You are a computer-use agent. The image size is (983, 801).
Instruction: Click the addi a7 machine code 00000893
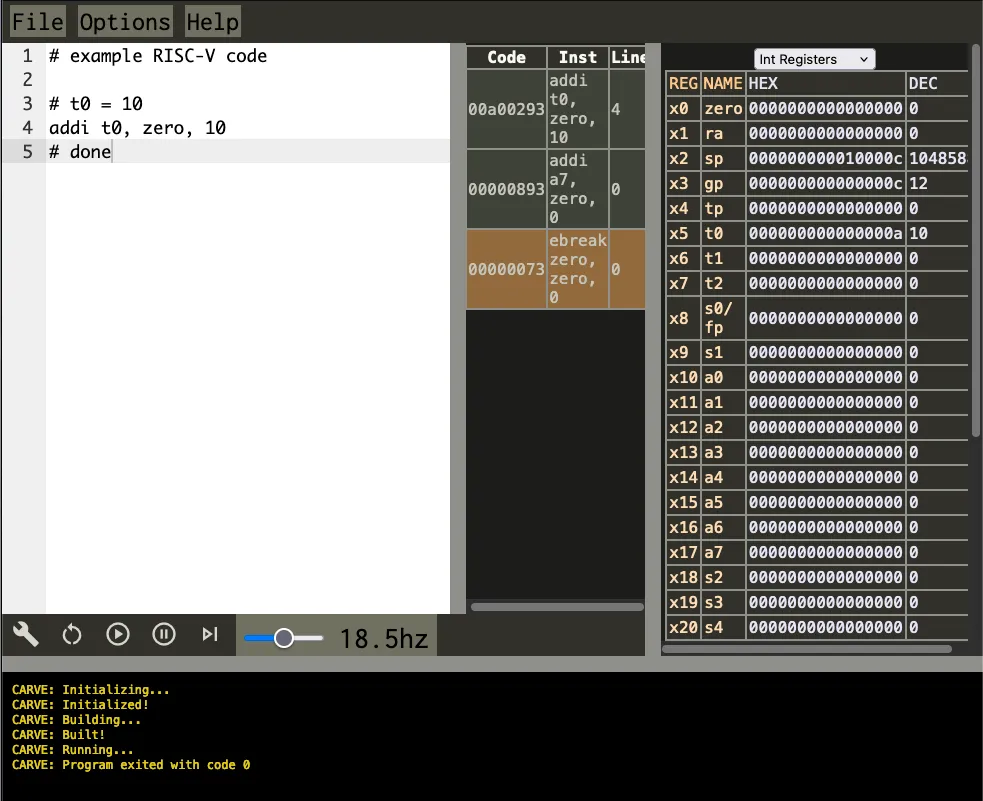point(506,189)
